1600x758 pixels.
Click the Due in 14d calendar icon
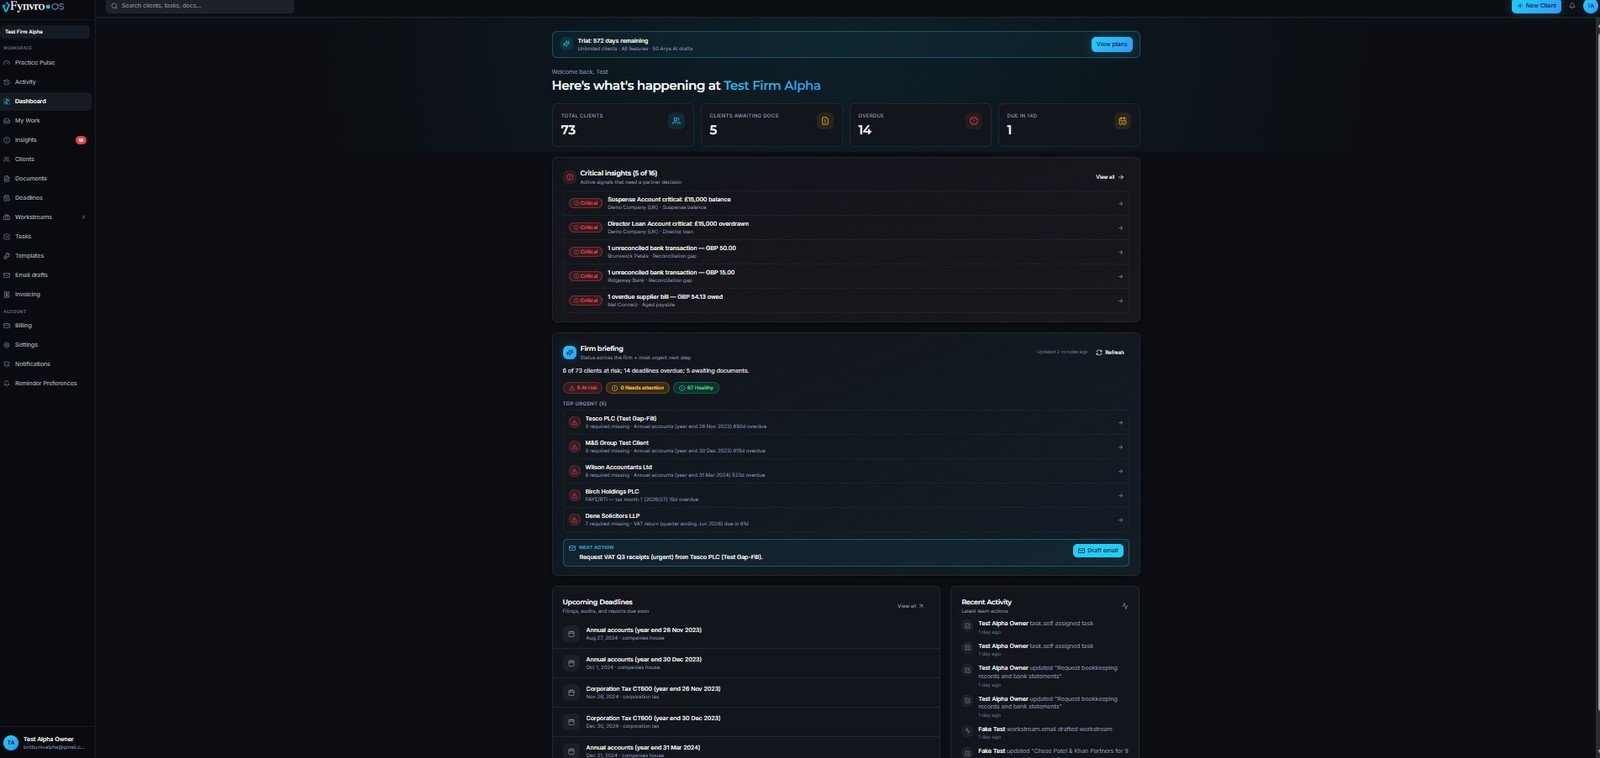coord(1122,121)
